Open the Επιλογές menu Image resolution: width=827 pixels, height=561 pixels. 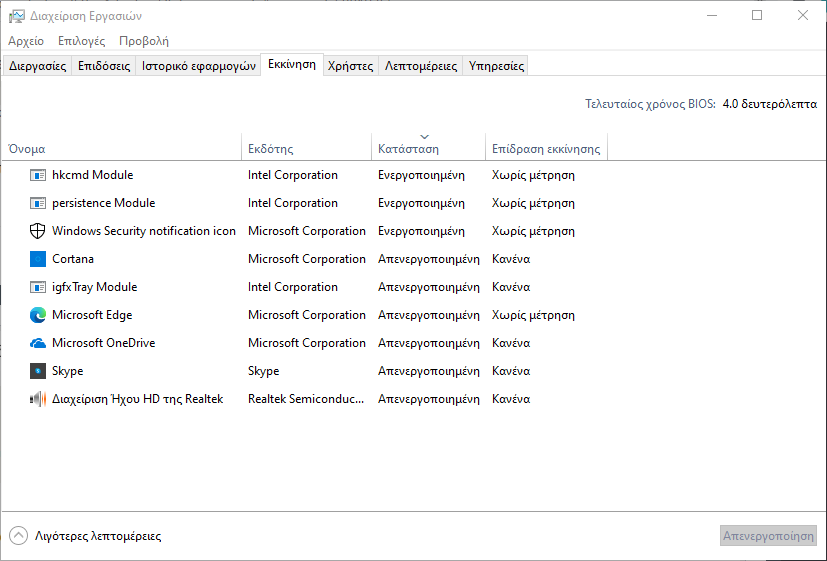(x=82, y=41)
